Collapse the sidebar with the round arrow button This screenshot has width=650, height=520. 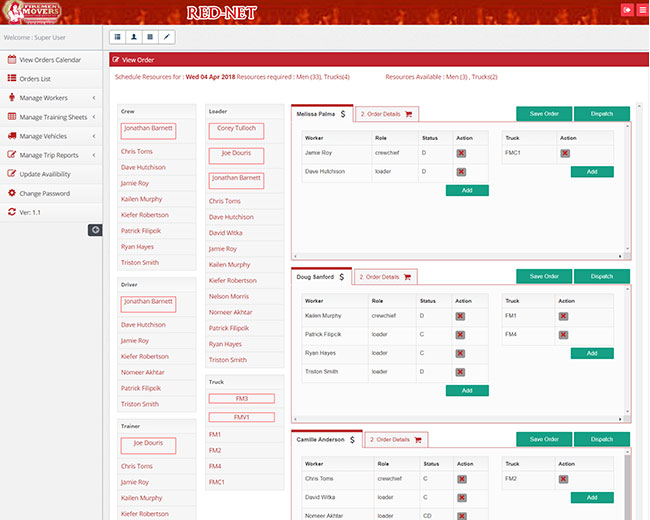coord(95,230)
